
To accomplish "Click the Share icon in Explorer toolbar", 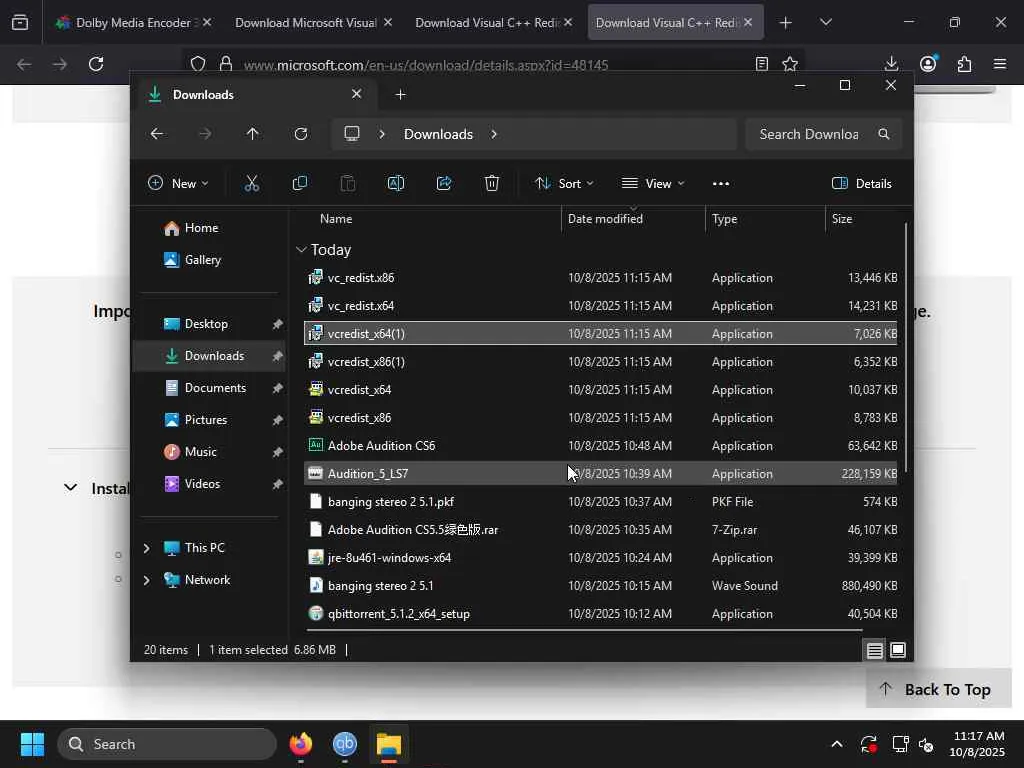I will point(444,184).
